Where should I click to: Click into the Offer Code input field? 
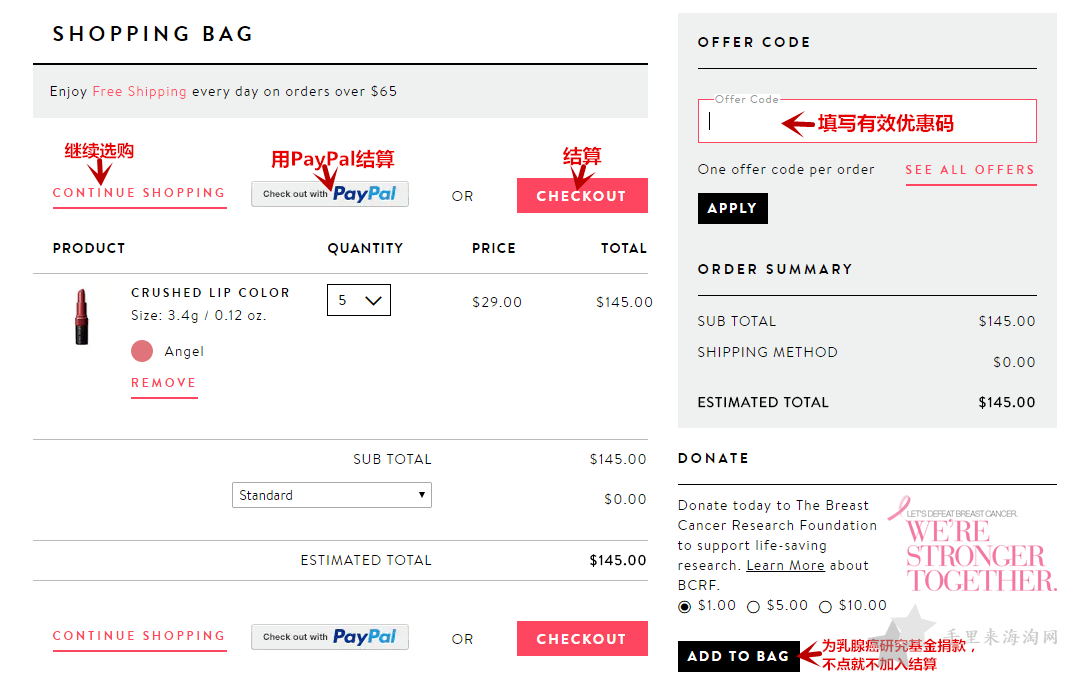click(x=867, y=121)
